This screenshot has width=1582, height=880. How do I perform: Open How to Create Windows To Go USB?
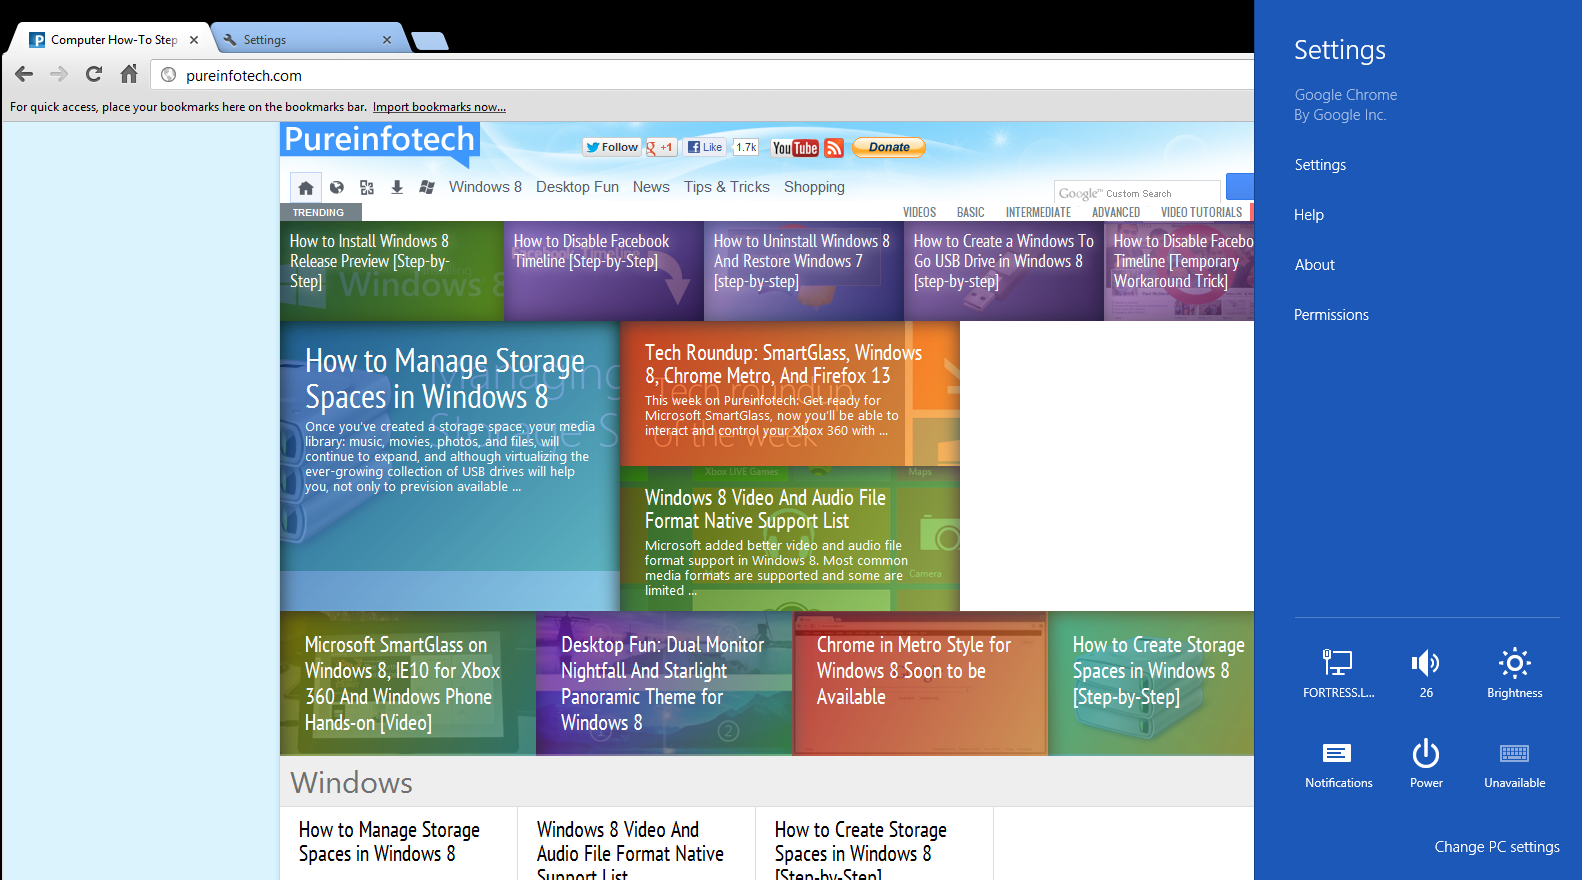click(1004, 271)
